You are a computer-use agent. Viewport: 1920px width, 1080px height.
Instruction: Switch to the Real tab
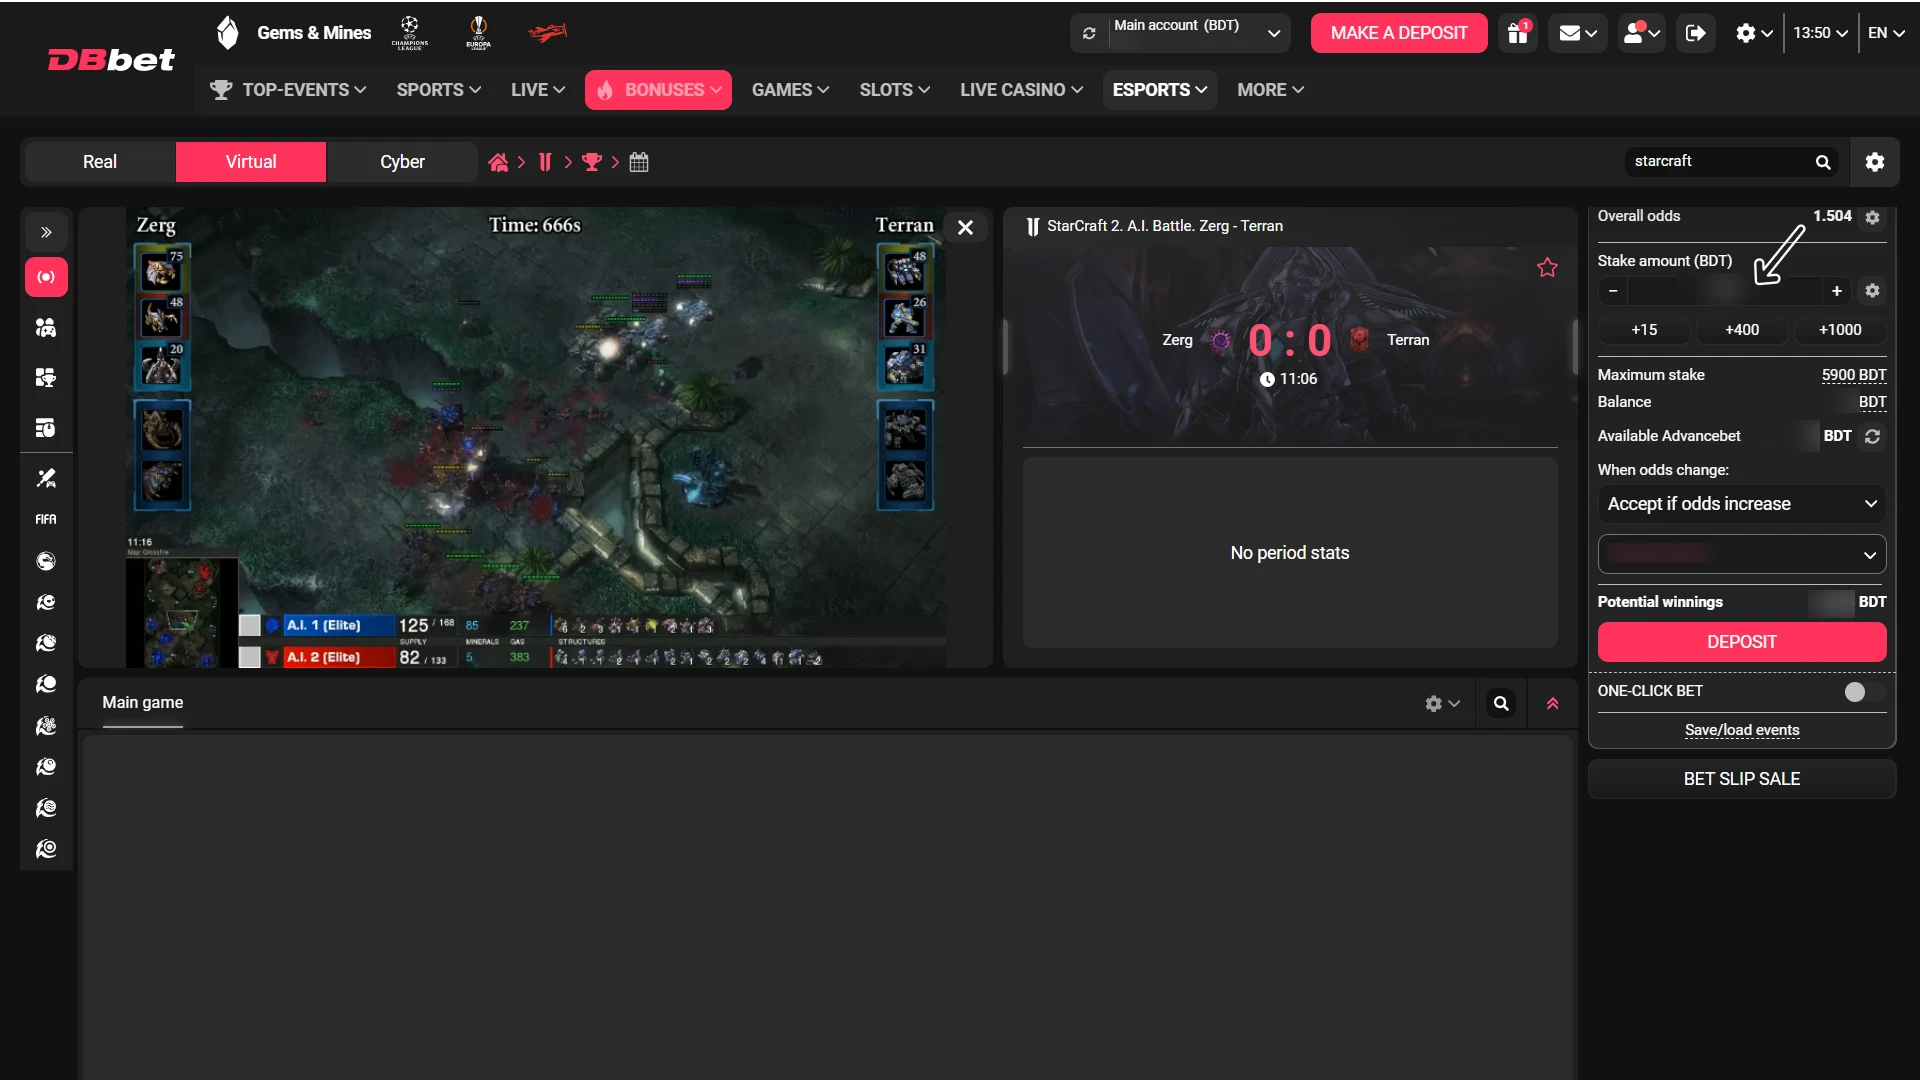tap(100, 162)
